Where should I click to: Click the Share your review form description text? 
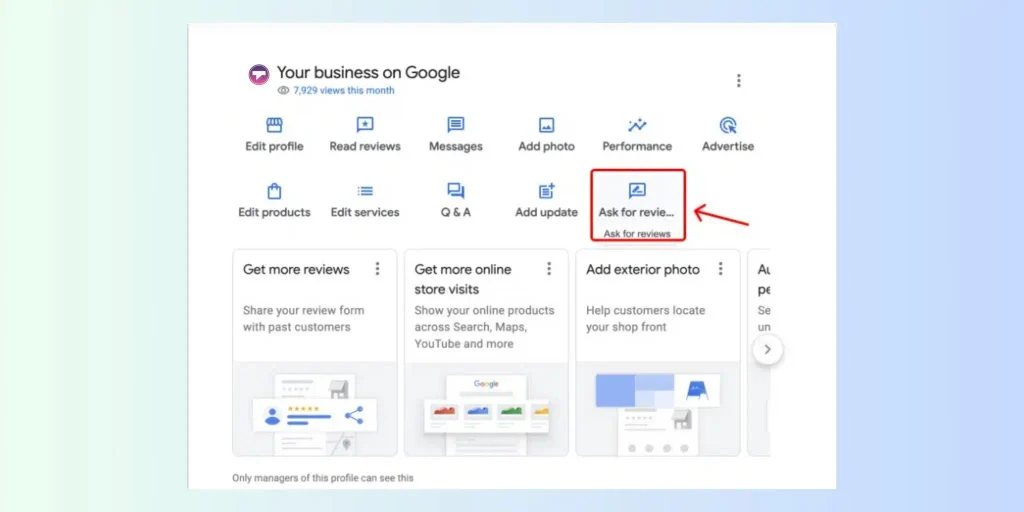click(x=304, y=319)
